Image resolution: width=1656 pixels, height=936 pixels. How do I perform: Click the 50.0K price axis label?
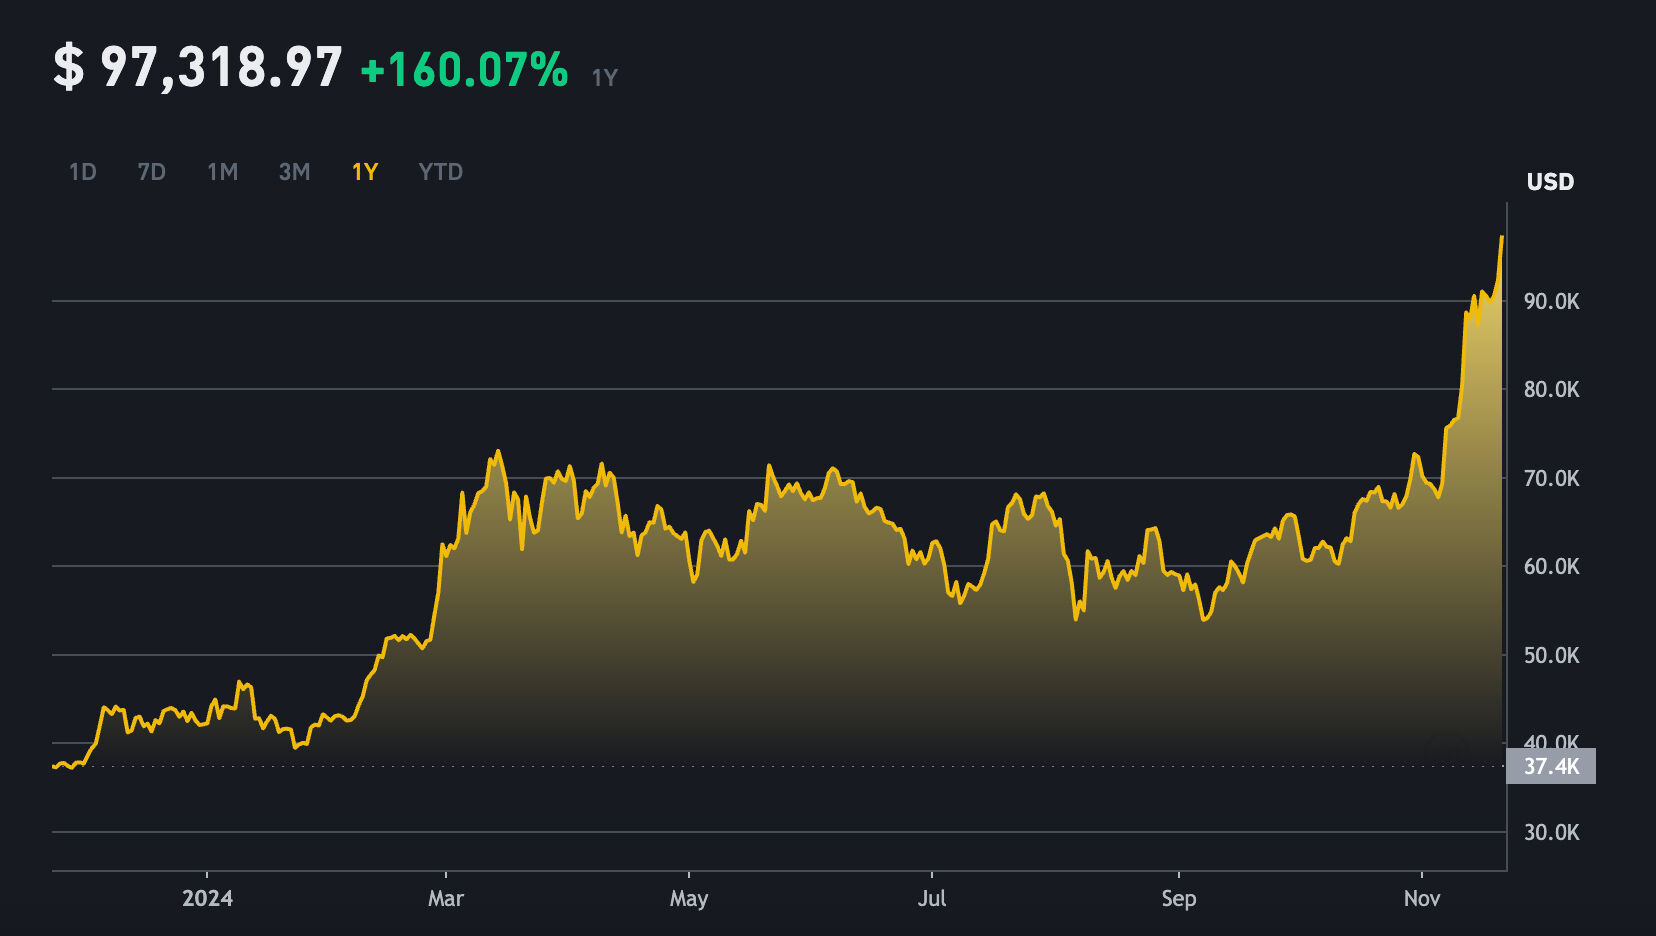click(1551, 655)
